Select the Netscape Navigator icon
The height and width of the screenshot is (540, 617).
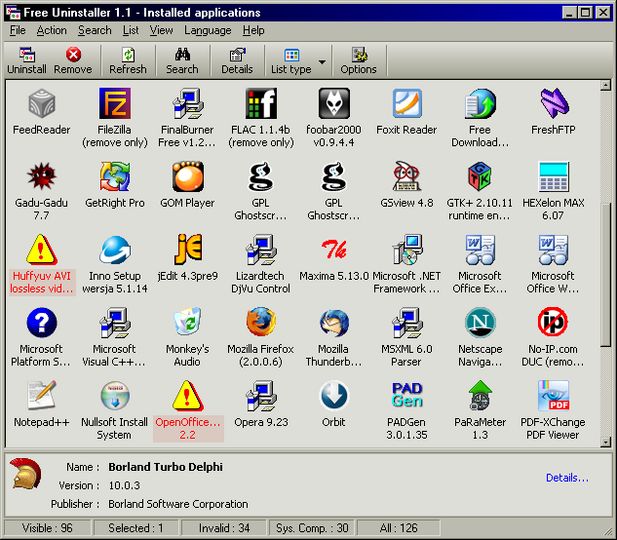point(480,323)
